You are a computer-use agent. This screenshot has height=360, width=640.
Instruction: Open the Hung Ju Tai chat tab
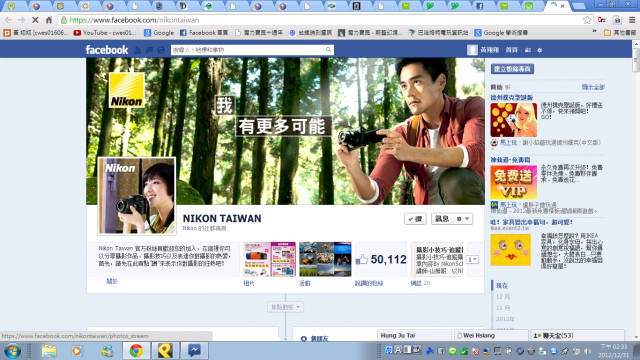click(414, 336)
